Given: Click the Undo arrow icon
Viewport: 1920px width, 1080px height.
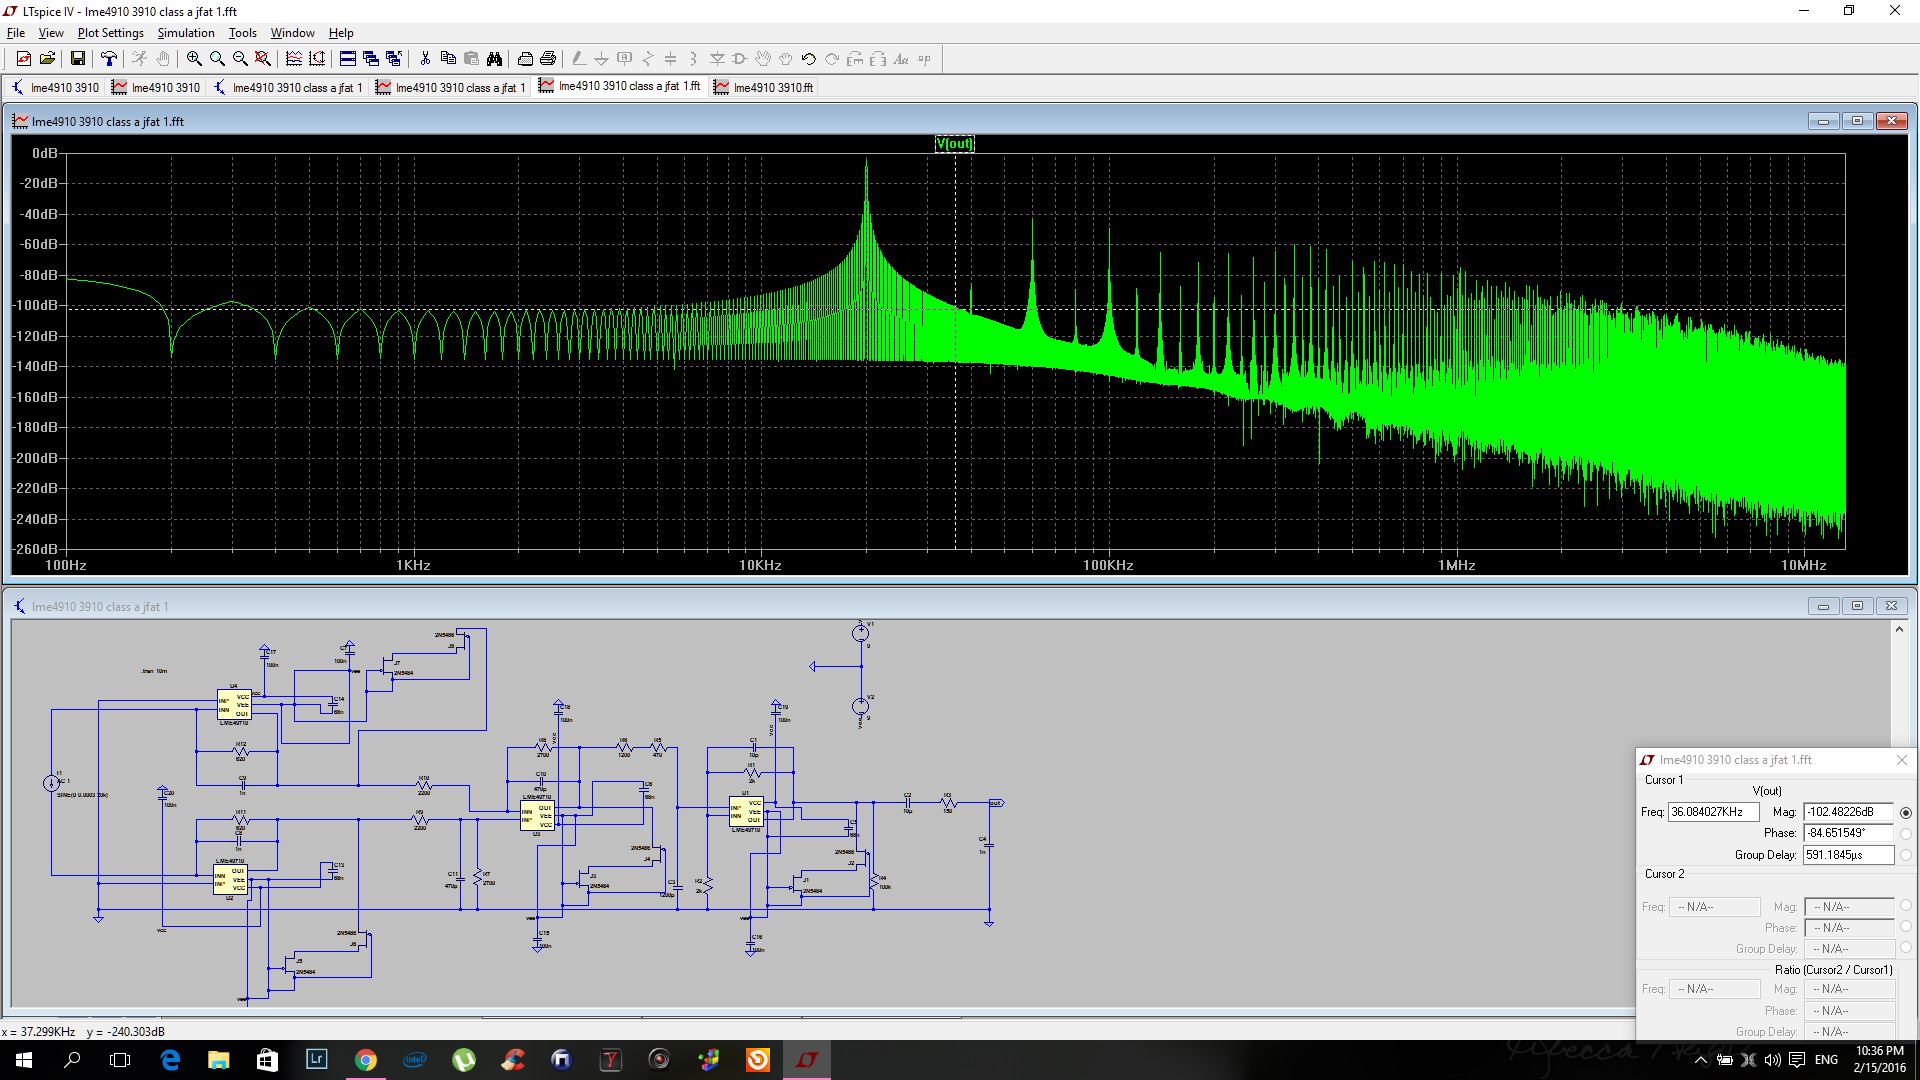Looking at the screenshot, I should coord(809,59).
